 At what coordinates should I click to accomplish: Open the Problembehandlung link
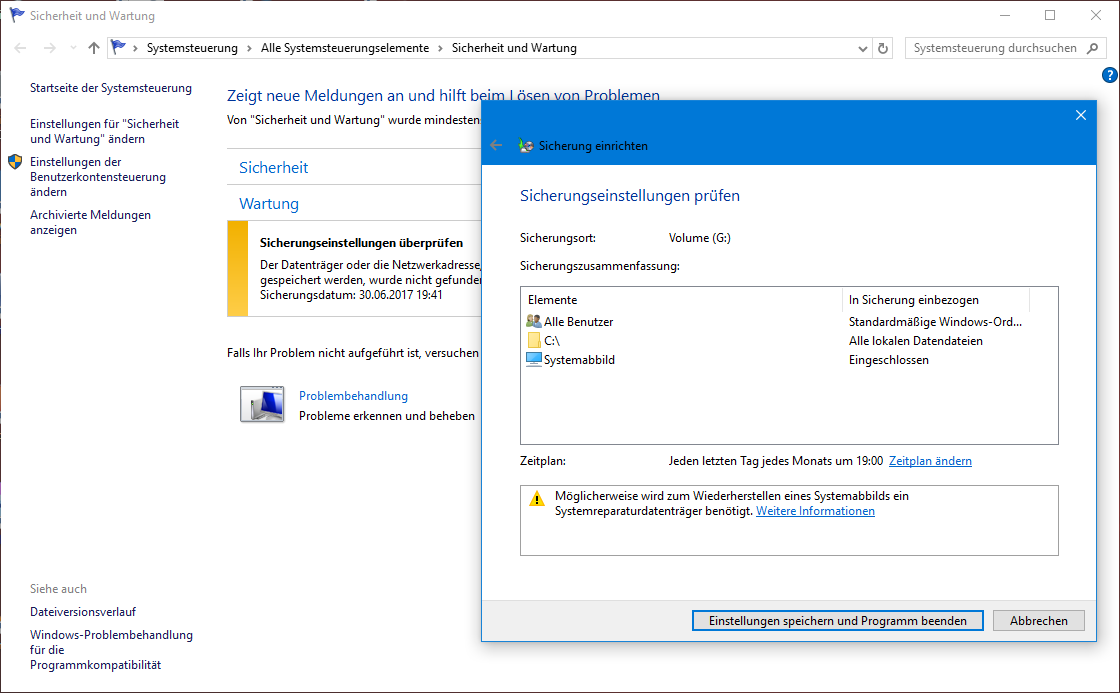click(353, 396)
